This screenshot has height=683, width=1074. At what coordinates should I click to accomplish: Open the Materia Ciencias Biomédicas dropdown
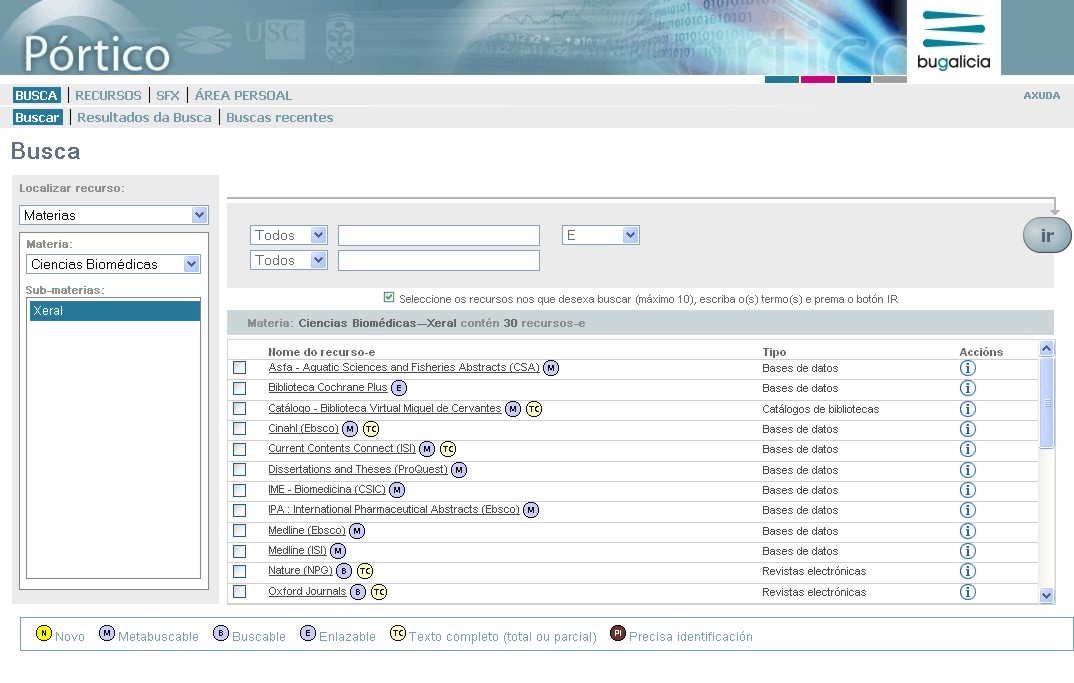click(x=114, y=264)
